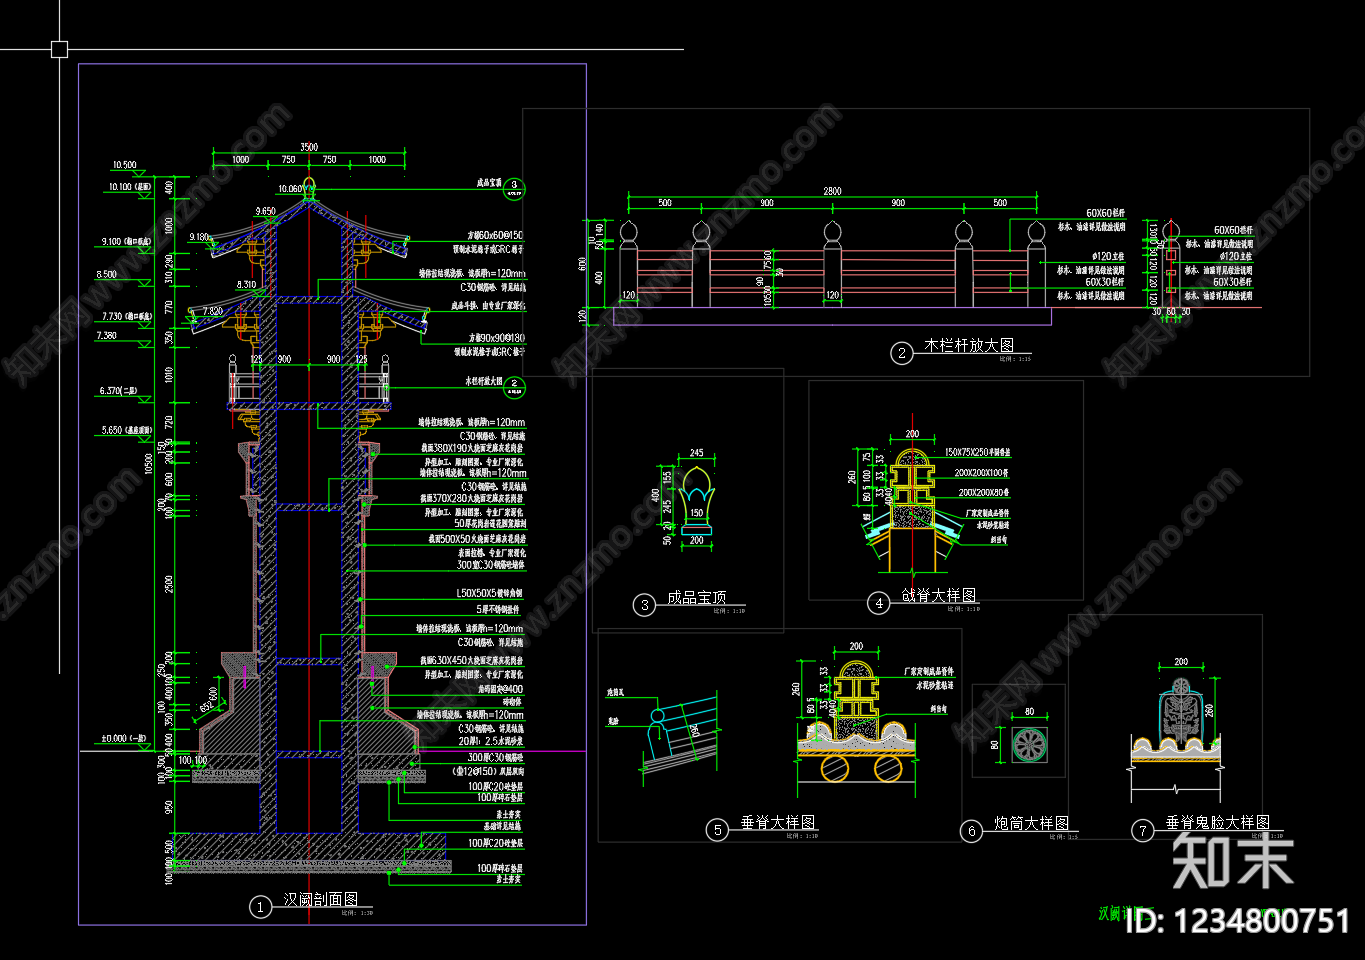Click the 2800 railing length dimension

click(832, 190)
